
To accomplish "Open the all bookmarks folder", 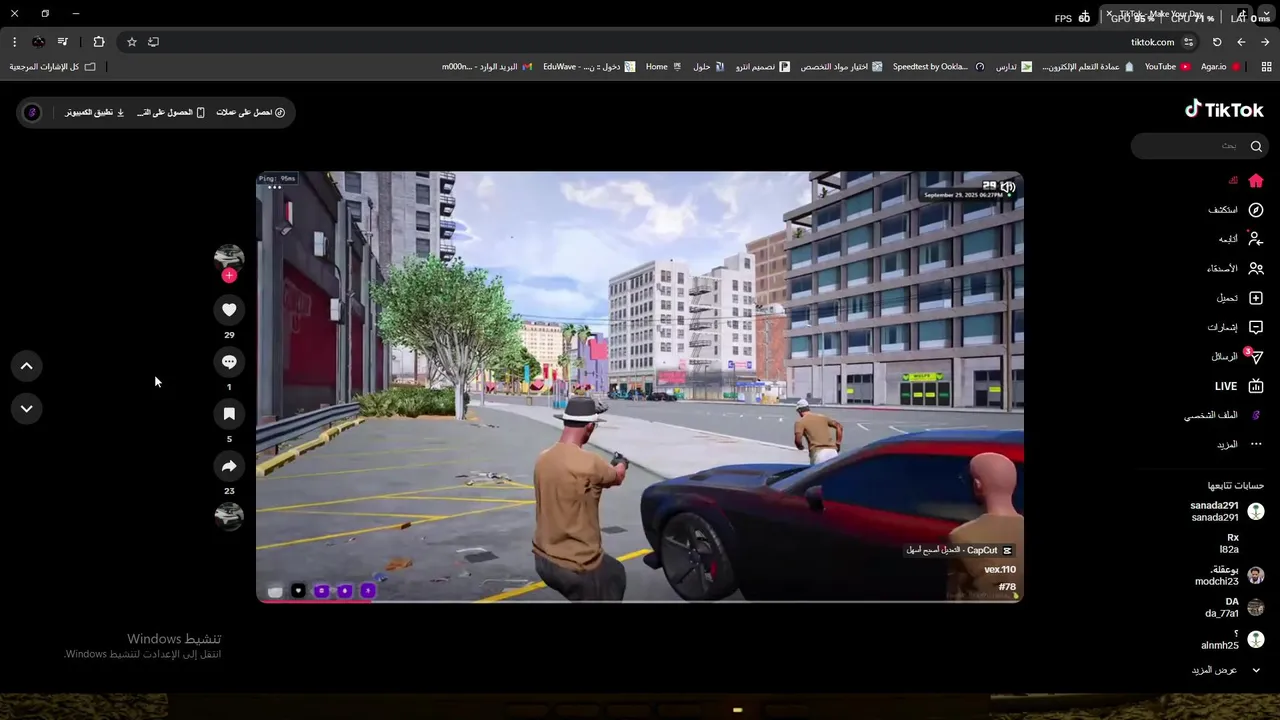I will [52, 67].
